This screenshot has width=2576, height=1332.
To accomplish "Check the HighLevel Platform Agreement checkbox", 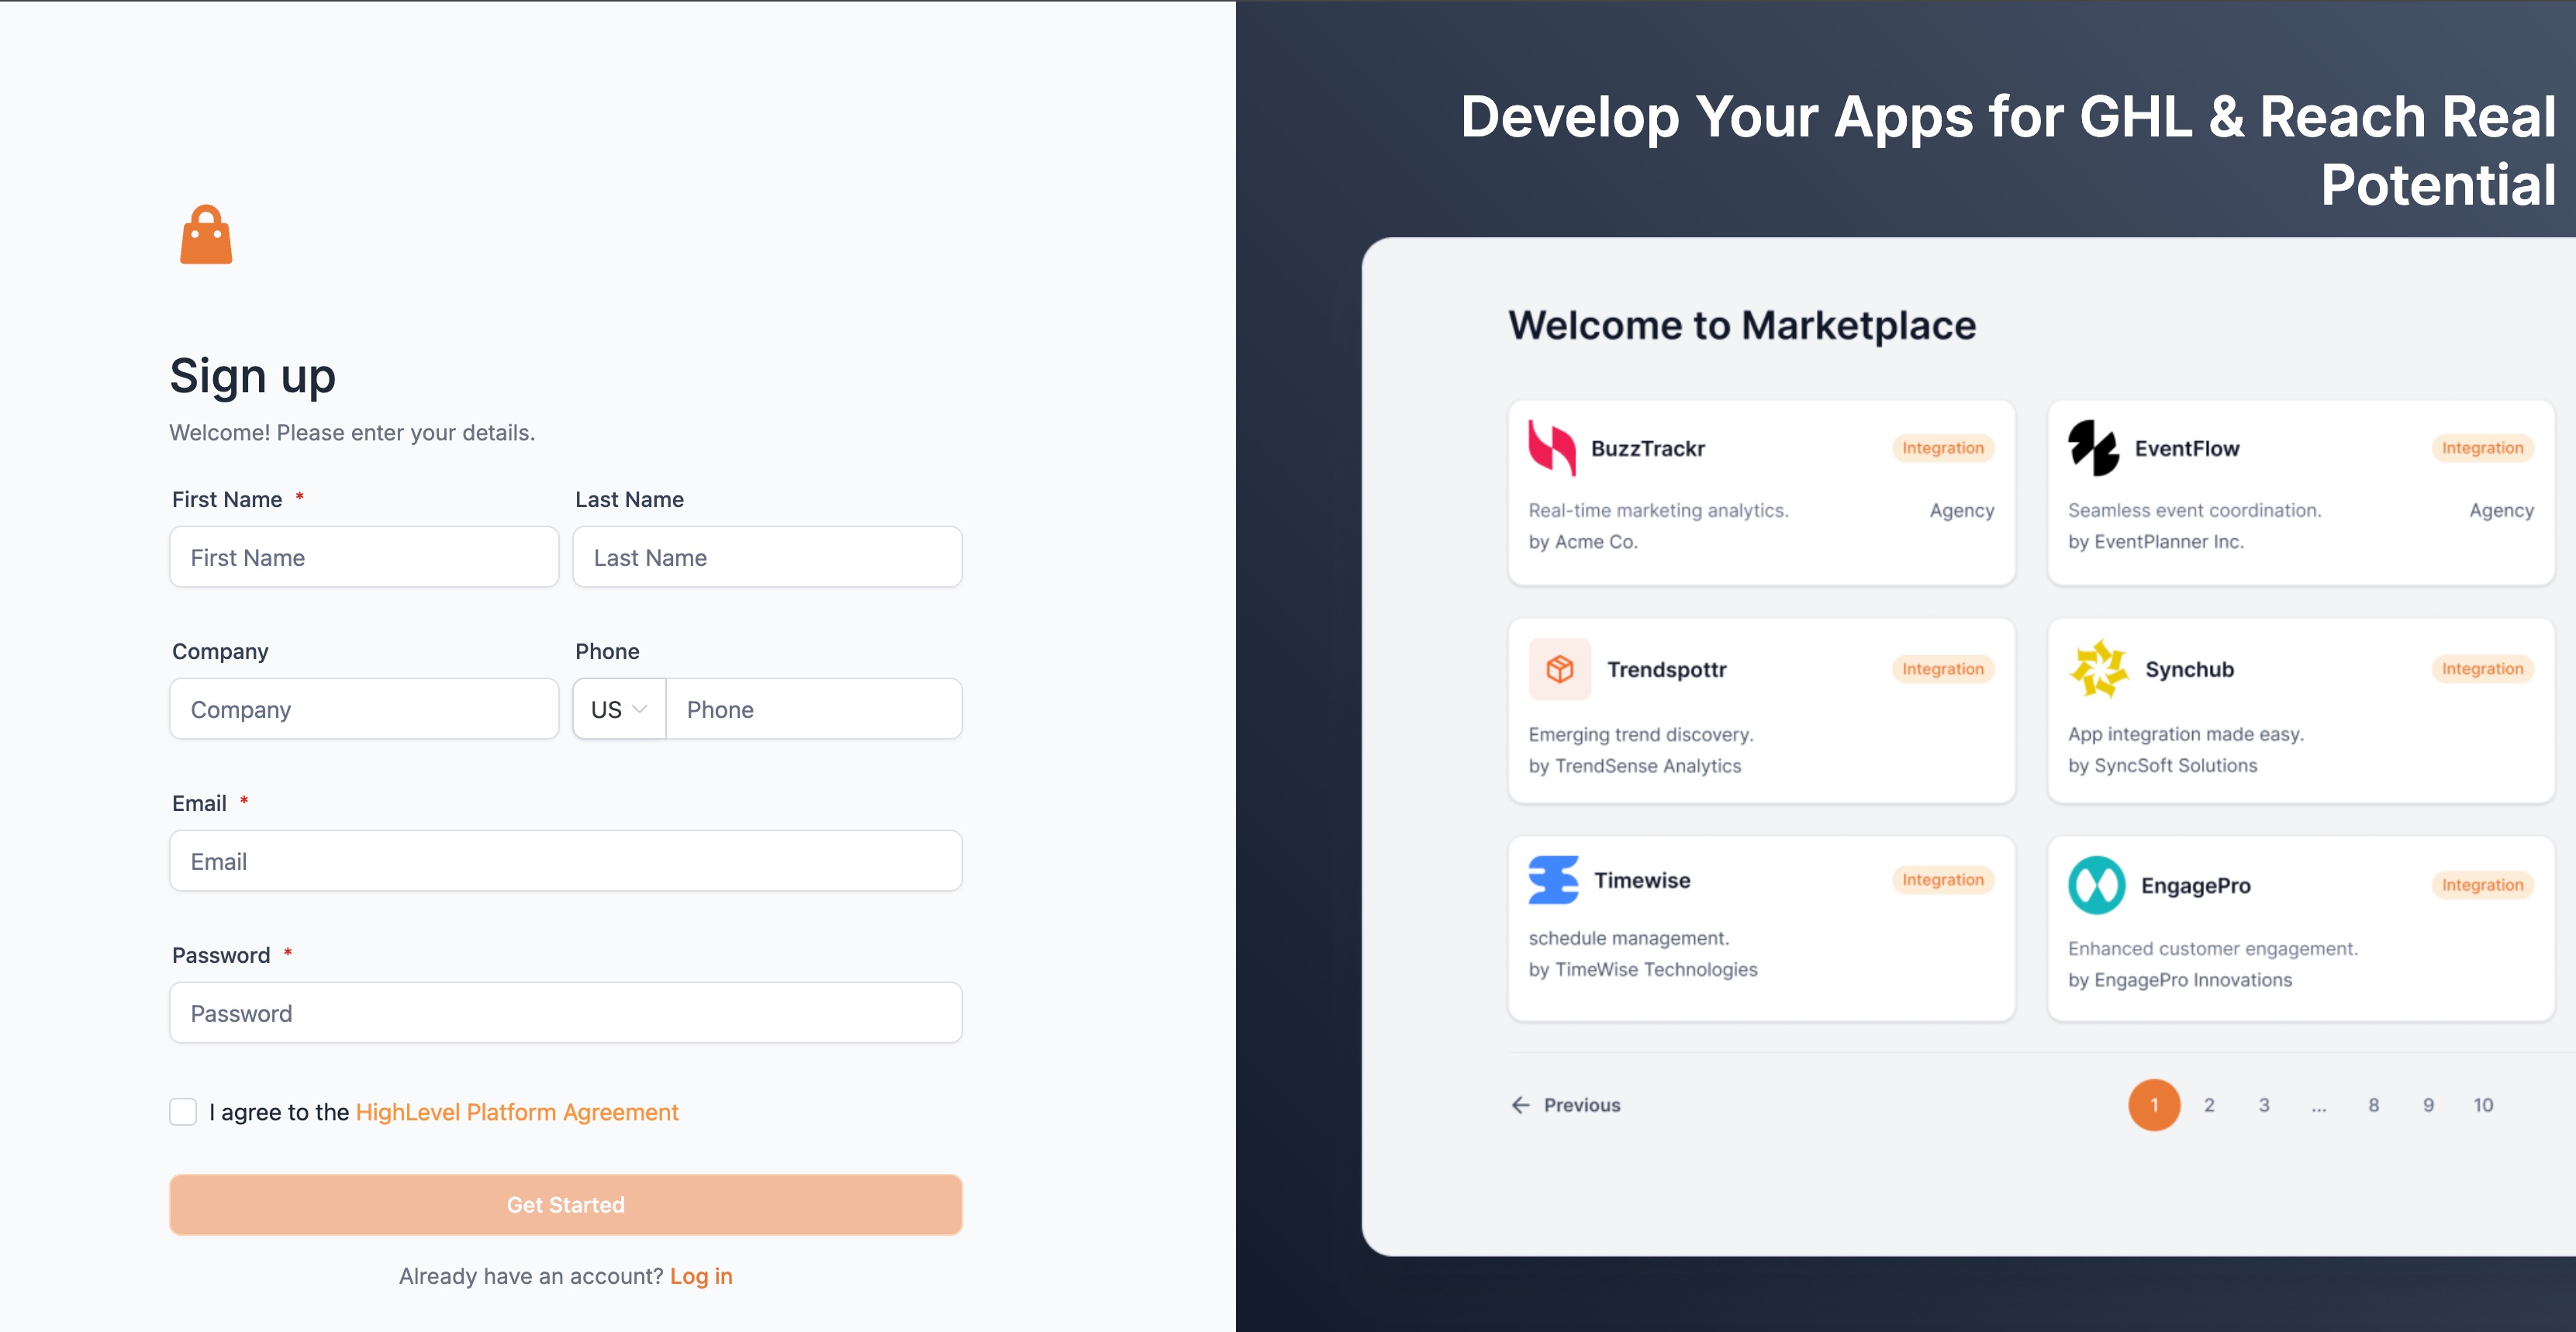I will coord(183,1112).
